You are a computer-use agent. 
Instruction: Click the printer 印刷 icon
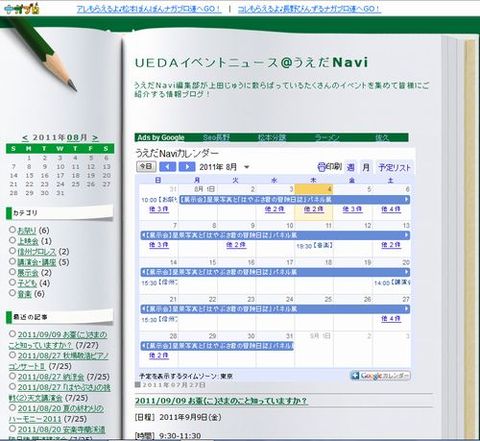pyautogui.click(x=329, y=167)
